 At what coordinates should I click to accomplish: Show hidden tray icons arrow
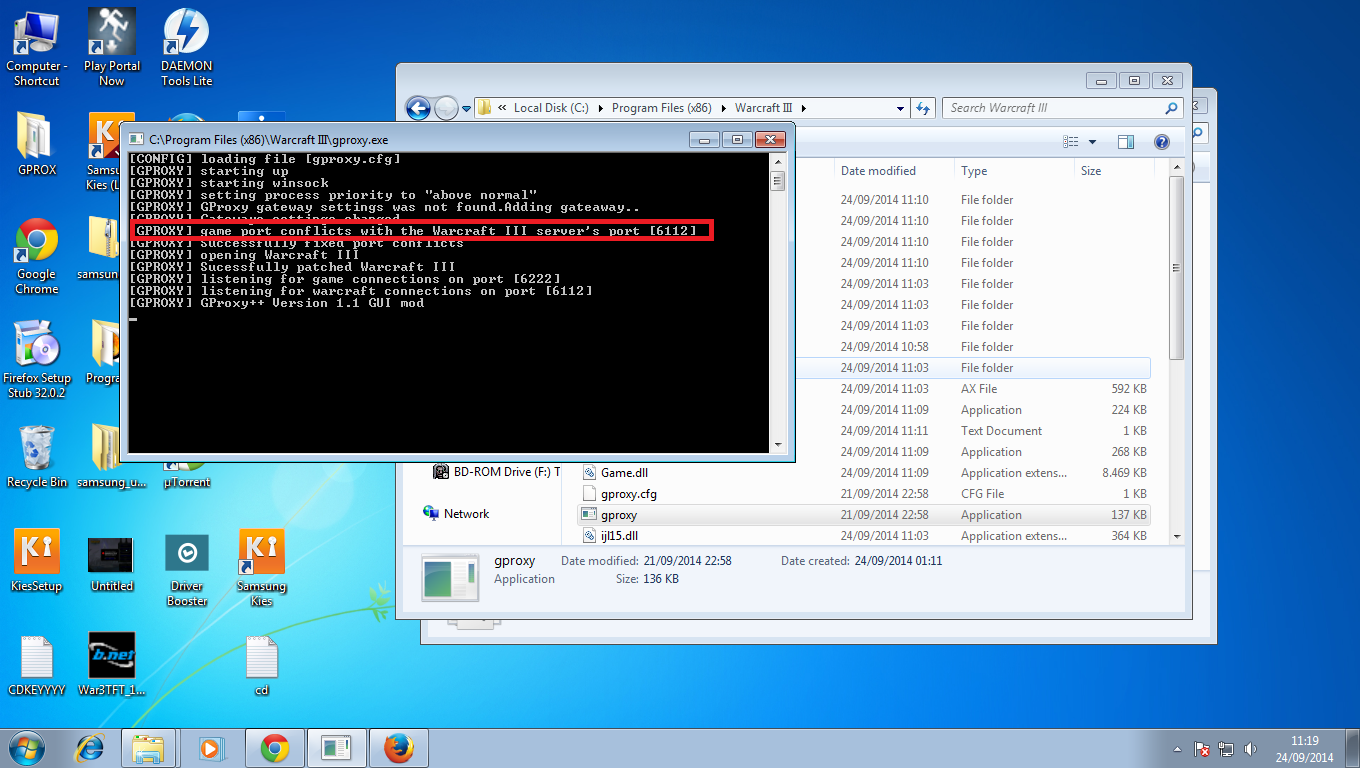coord(1177,749)
